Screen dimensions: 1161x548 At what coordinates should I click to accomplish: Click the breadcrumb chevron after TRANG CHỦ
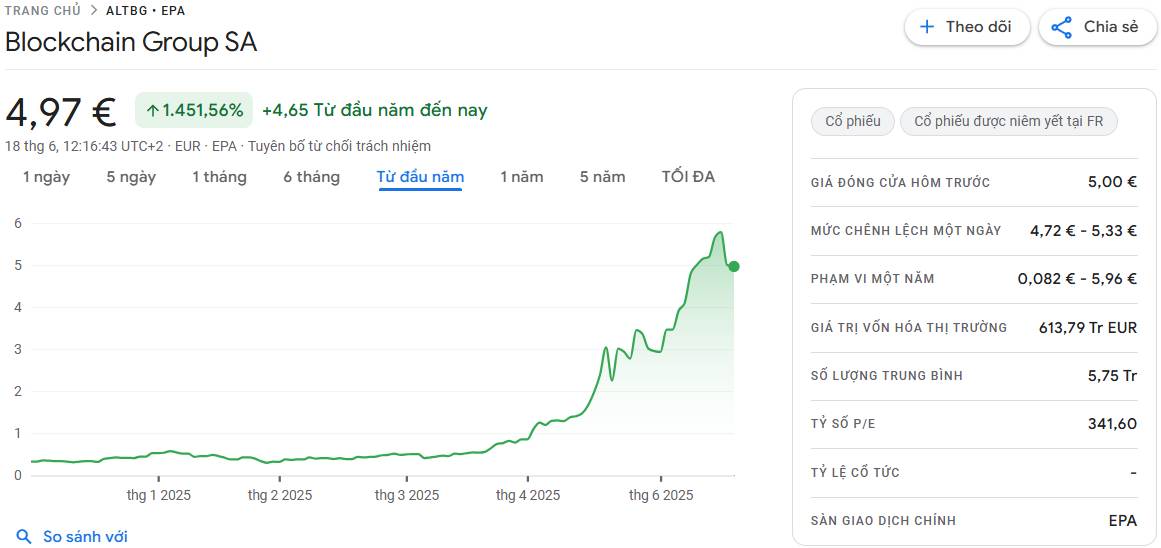point(93,10)
